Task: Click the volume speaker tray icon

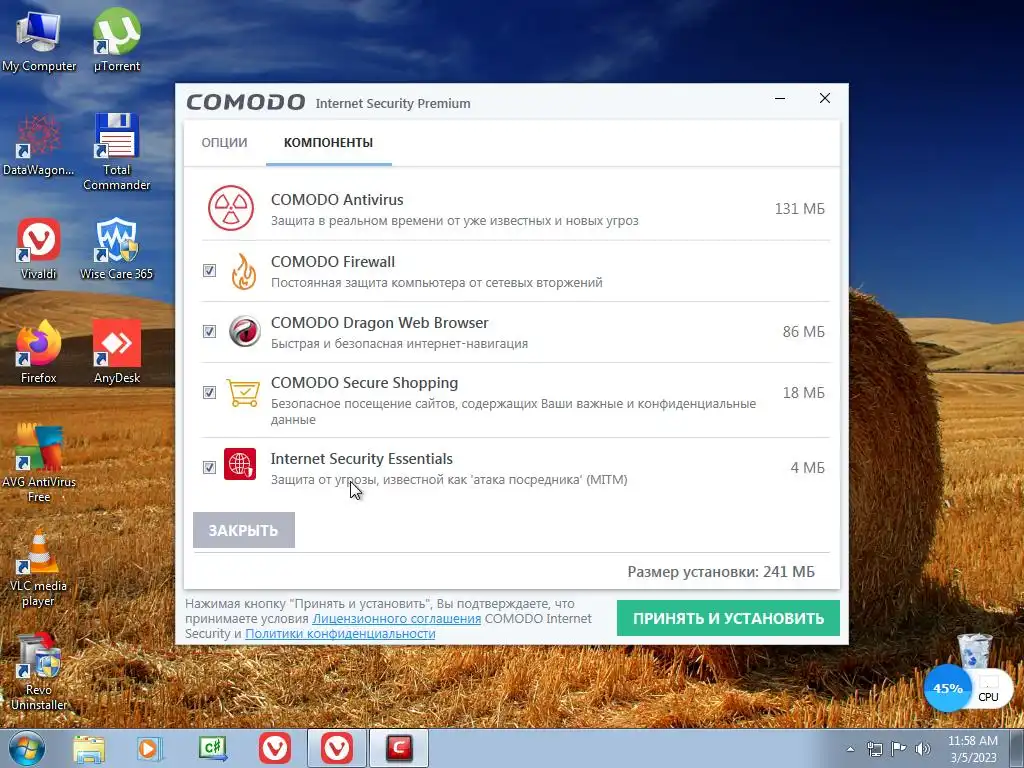Action: (923, 749)
